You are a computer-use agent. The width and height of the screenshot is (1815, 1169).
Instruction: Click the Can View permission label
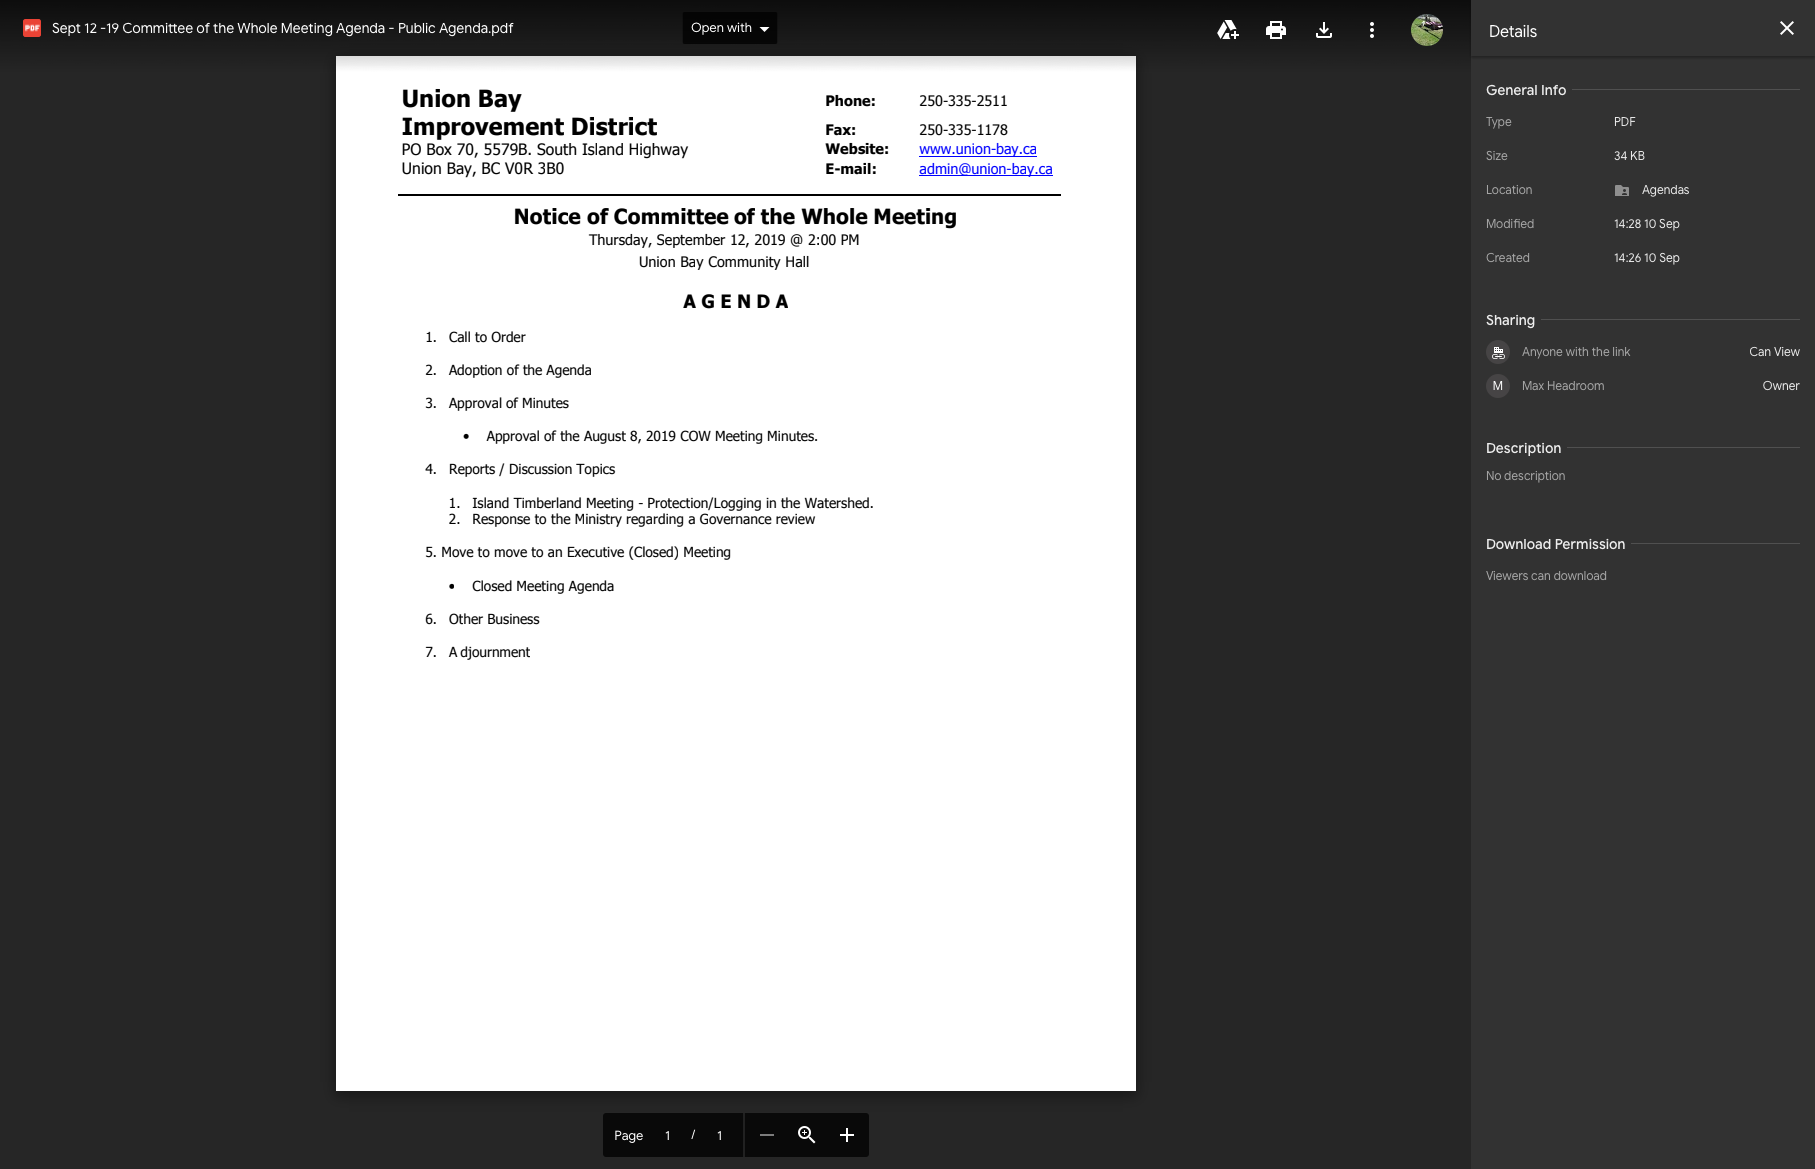[1773, 352]
